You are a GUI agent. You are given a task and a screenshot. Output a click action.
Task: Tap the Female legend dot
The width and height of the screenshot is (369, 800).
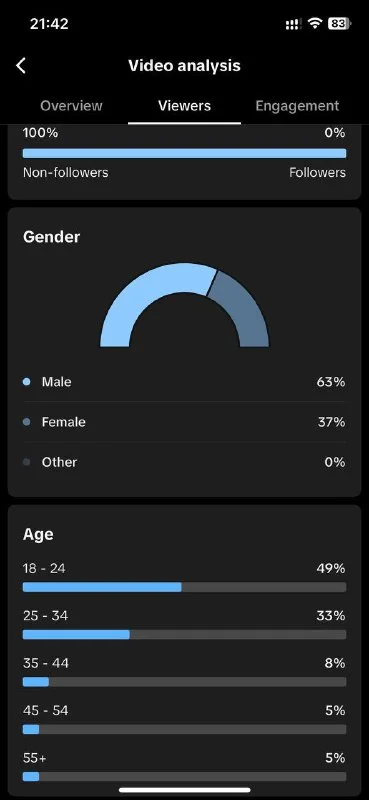coord(27,422)
